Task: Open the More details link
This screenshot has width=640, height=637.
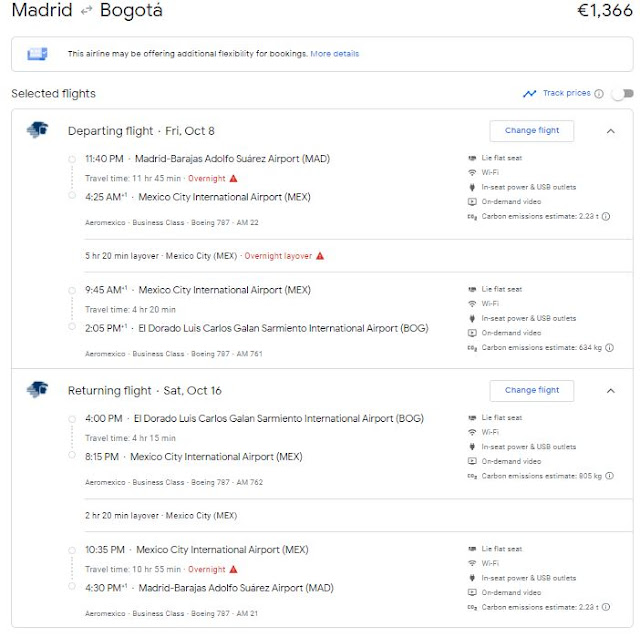Action: (x=334, y=54)
